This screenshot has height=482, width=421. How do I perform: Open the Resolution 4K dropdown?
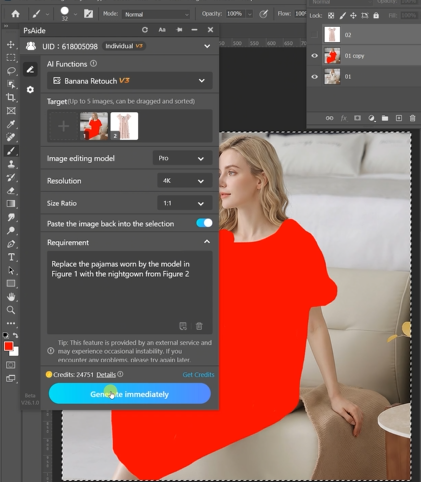[185, 181]
